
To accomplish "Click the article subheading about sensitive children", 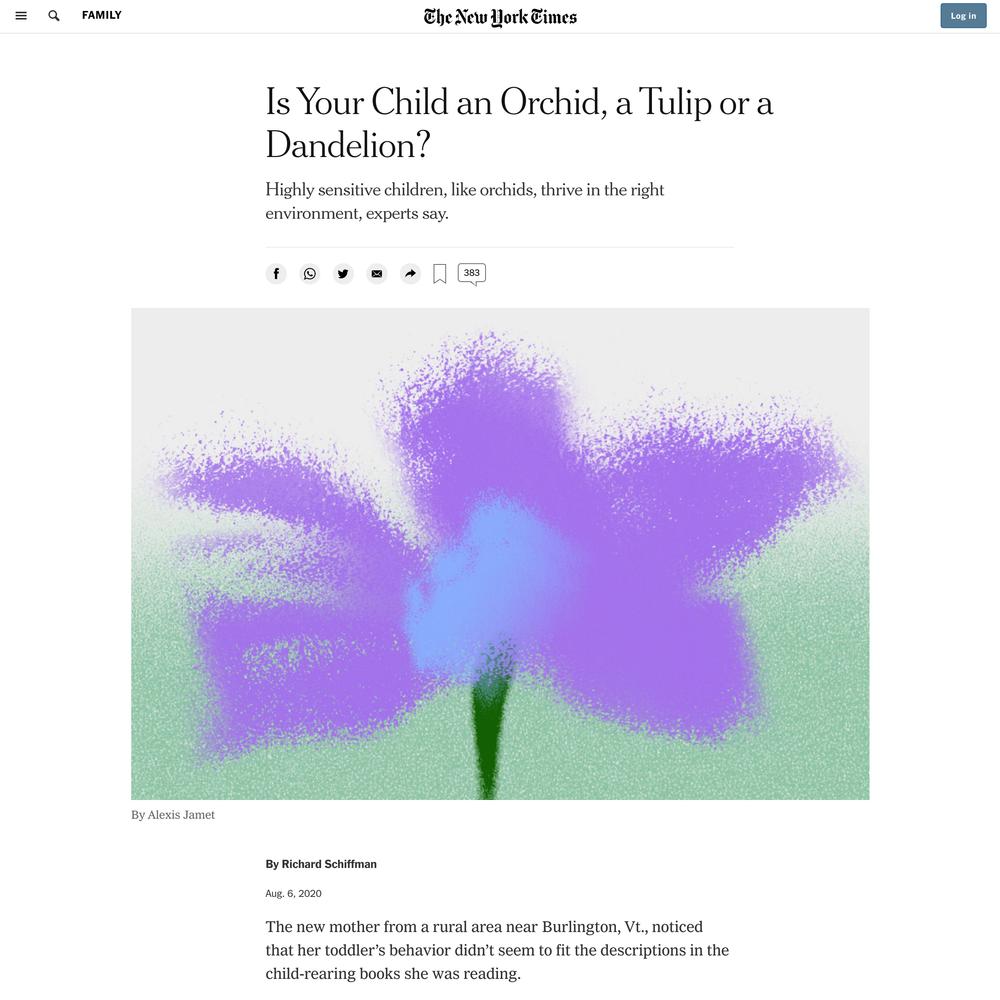I will tap(465, 202).
